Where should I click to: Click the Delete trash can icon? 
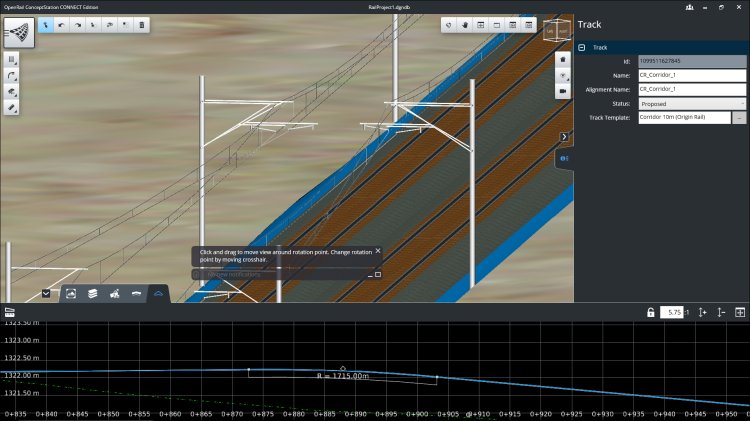pyautogui.click(x=142, y=23)
